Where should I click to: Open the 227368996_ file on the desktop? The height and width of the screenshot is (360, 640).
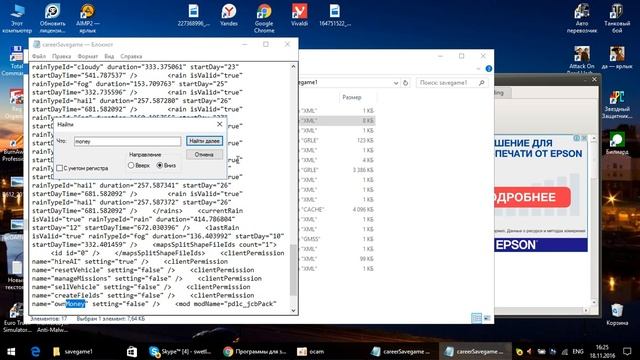[x=193, y=16]
